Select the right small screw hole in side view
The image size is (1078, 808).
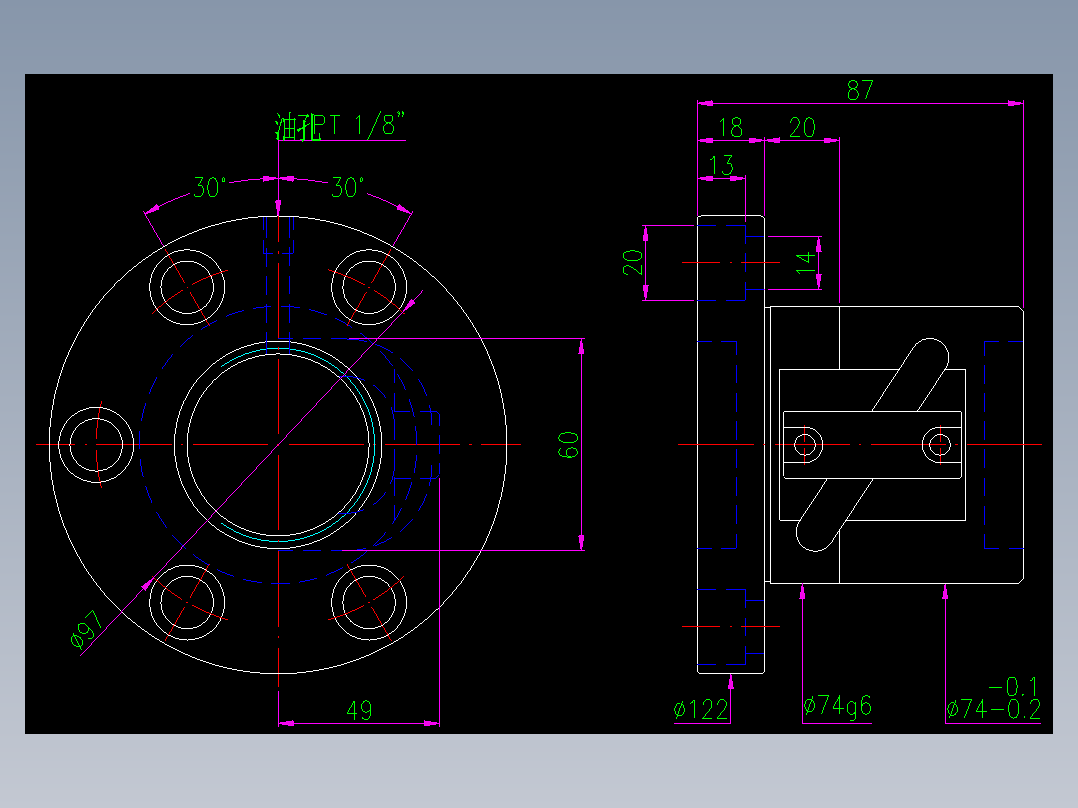tap(940, 445)
